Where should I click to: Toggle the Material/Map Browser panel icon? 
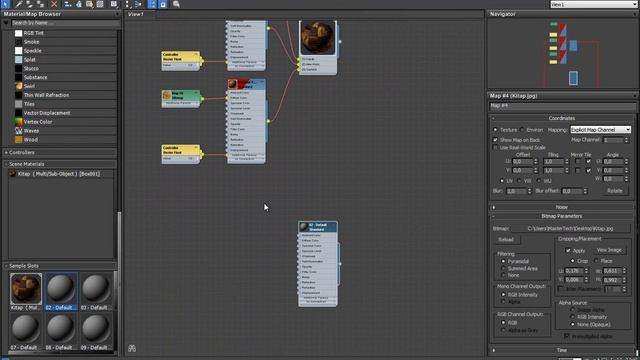(x=152, y=4)
